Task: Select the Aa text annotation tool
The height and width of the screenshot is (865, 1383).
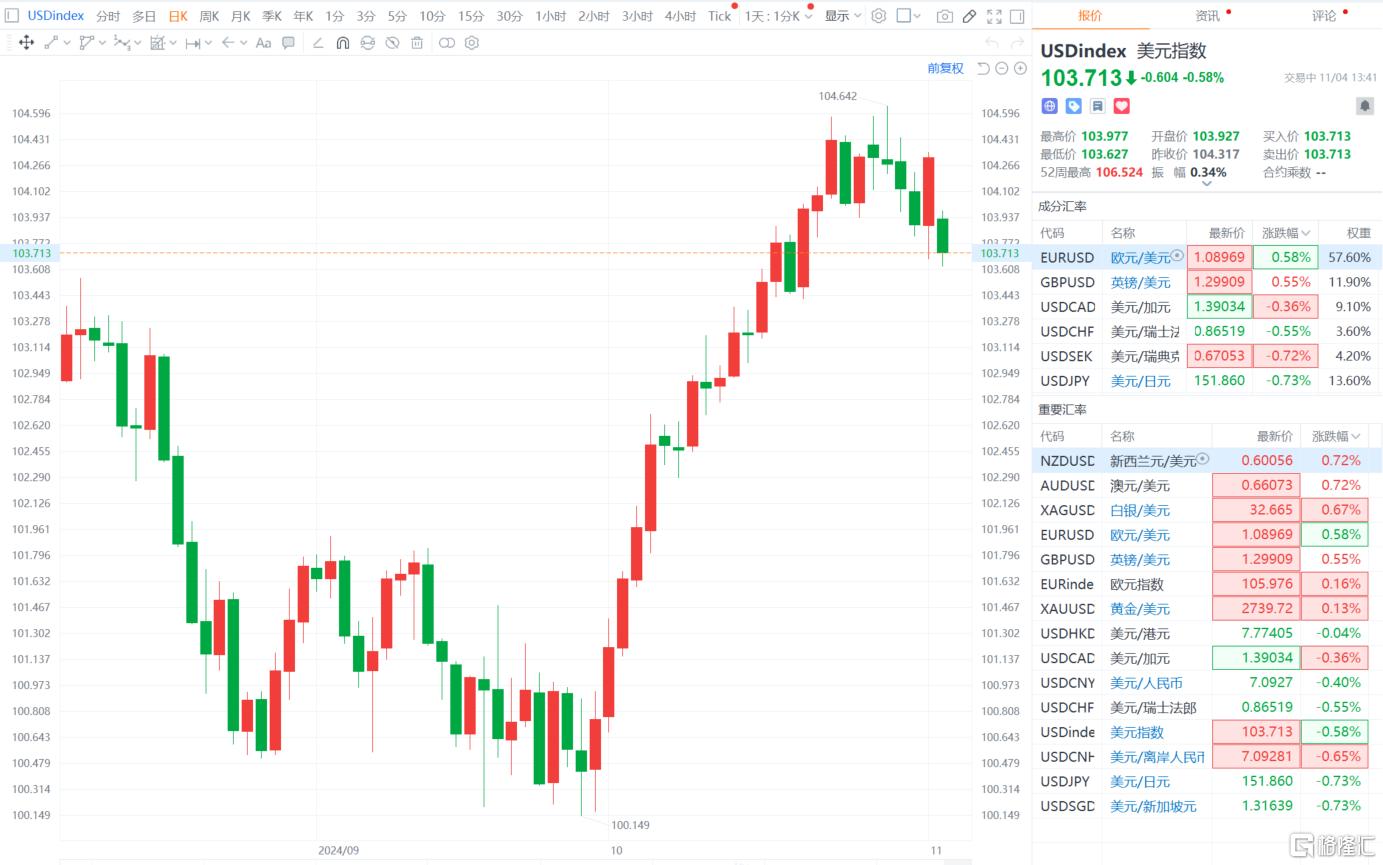Action: pos(263,43)
